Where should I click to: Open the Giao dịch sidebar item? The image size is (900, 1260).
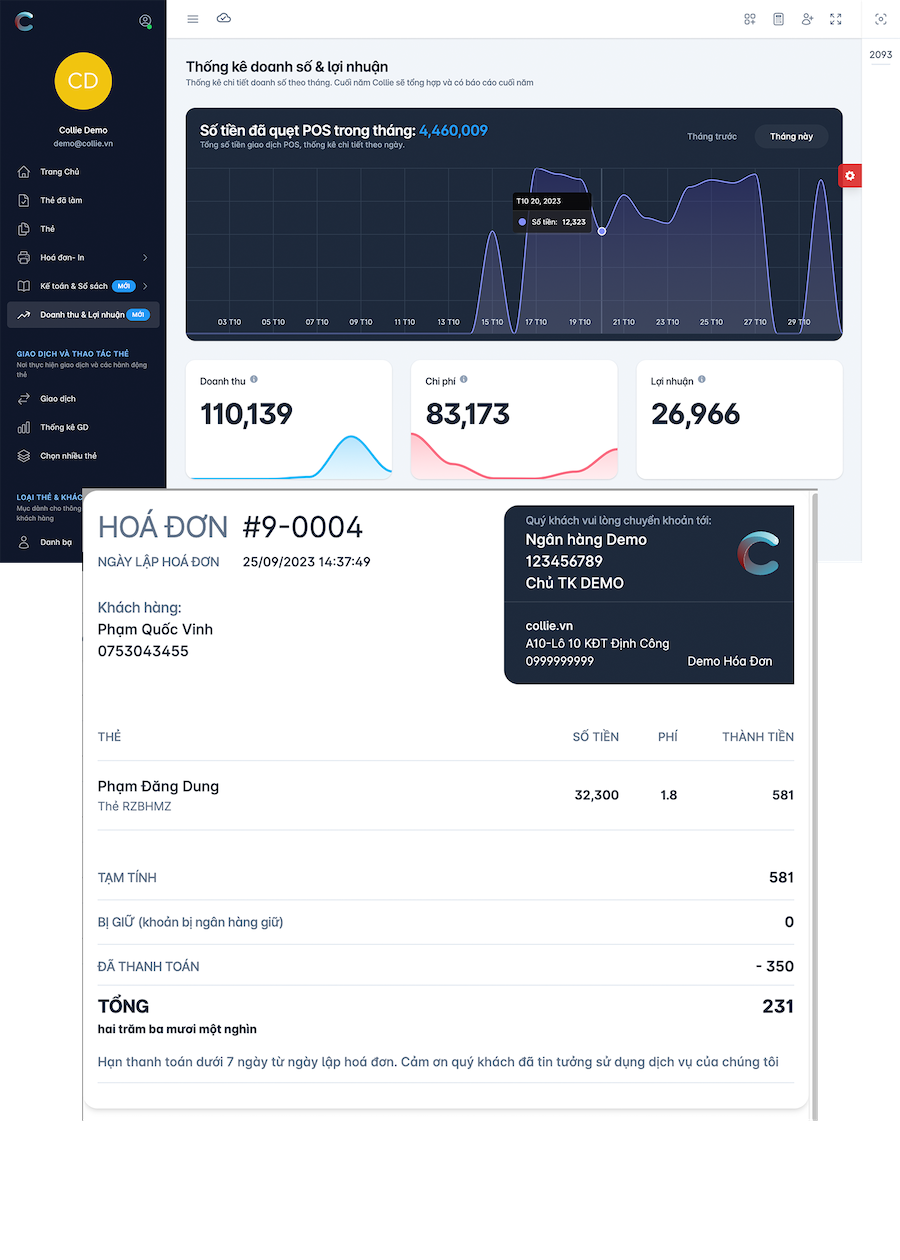pos(57,399)
